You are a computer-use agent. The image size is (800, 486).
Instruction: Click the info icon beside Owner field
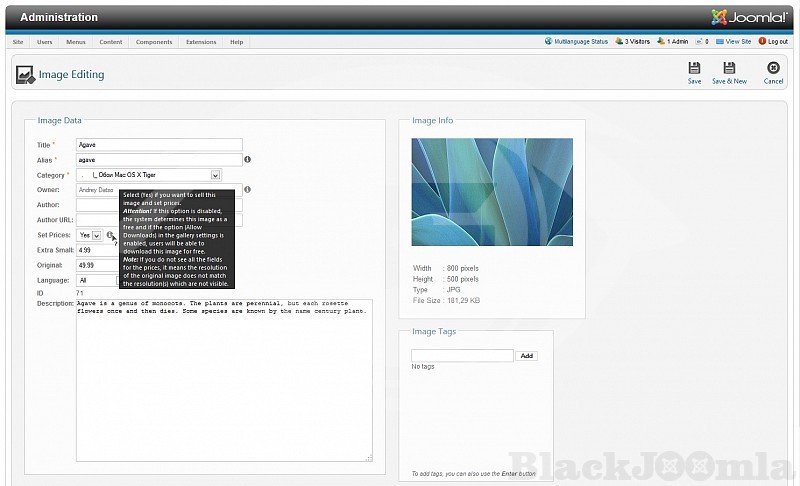[x=247, y=189]
